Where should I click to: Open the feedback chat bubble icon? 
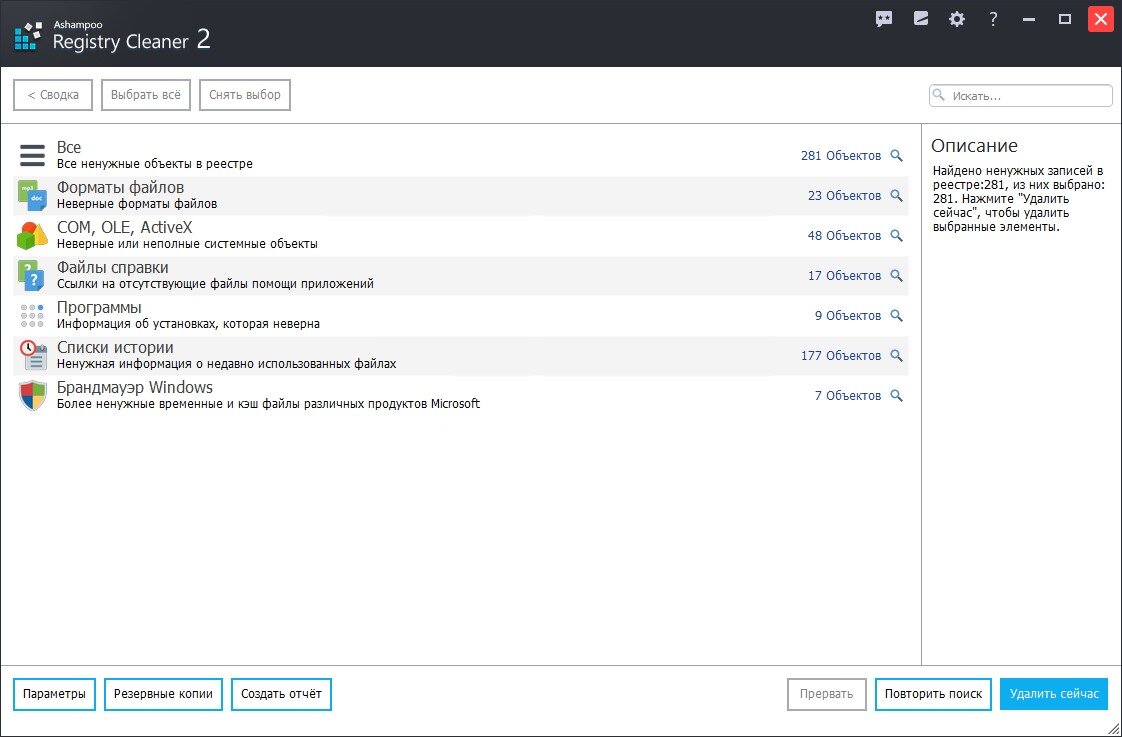[884, 19]
